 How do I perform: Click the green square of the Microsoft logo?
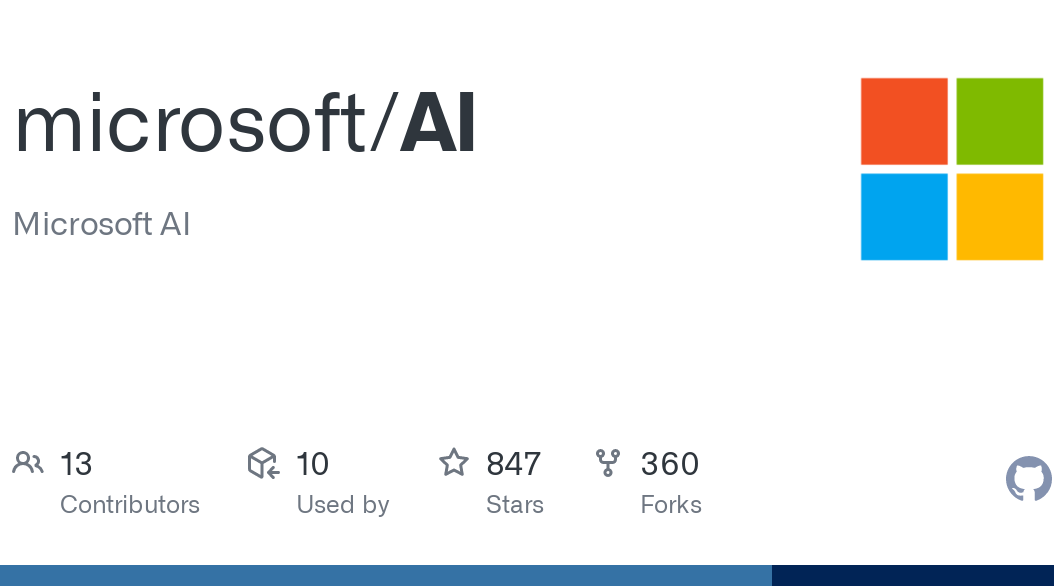[1000, 121]
